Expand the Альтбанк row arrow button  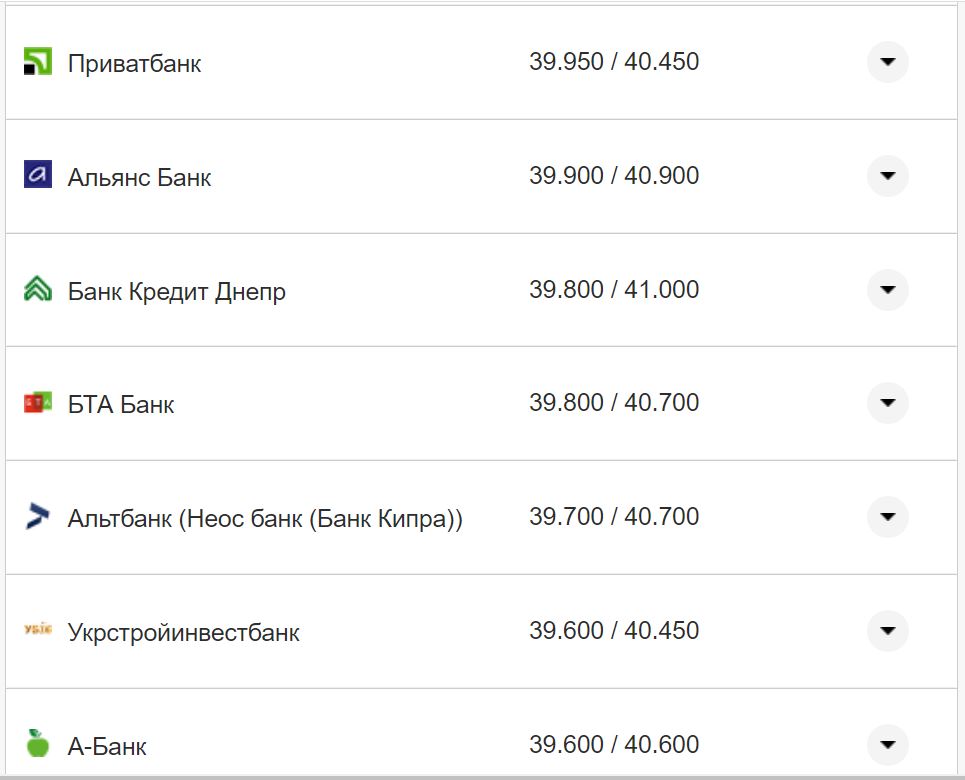tap(887, 517)
